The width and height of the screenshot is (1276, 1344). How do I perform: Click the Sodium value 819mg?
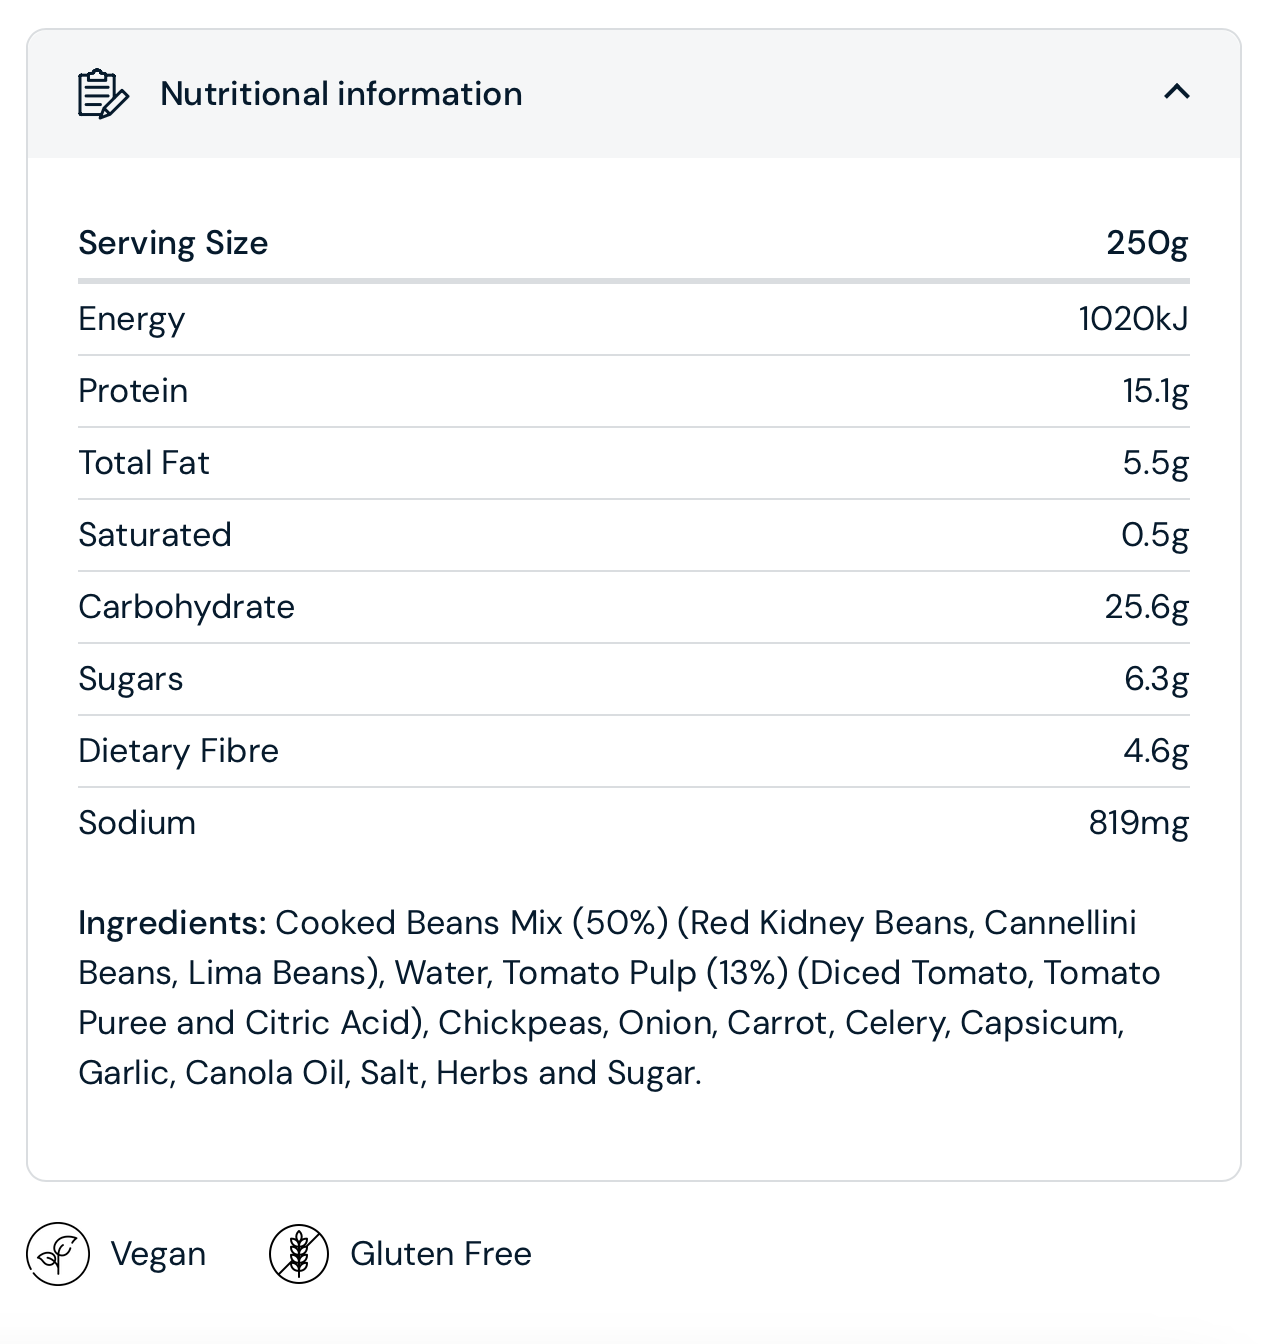click(1139, 823)
